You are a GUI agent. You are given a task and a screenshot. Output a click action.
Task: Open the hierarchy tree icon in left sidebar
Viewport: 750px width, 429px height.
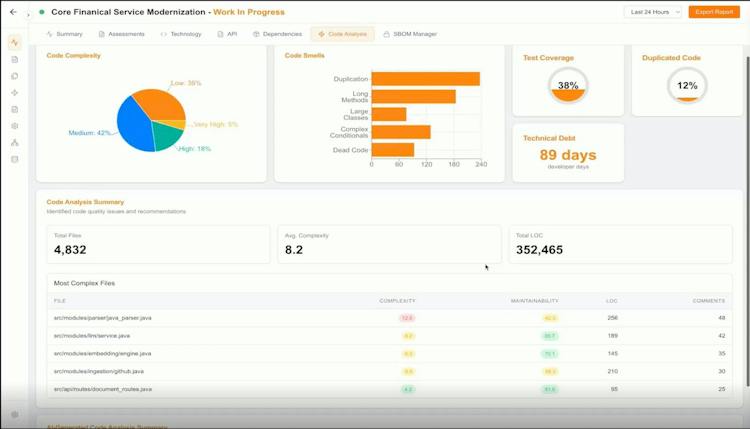(x=15, y=143)
